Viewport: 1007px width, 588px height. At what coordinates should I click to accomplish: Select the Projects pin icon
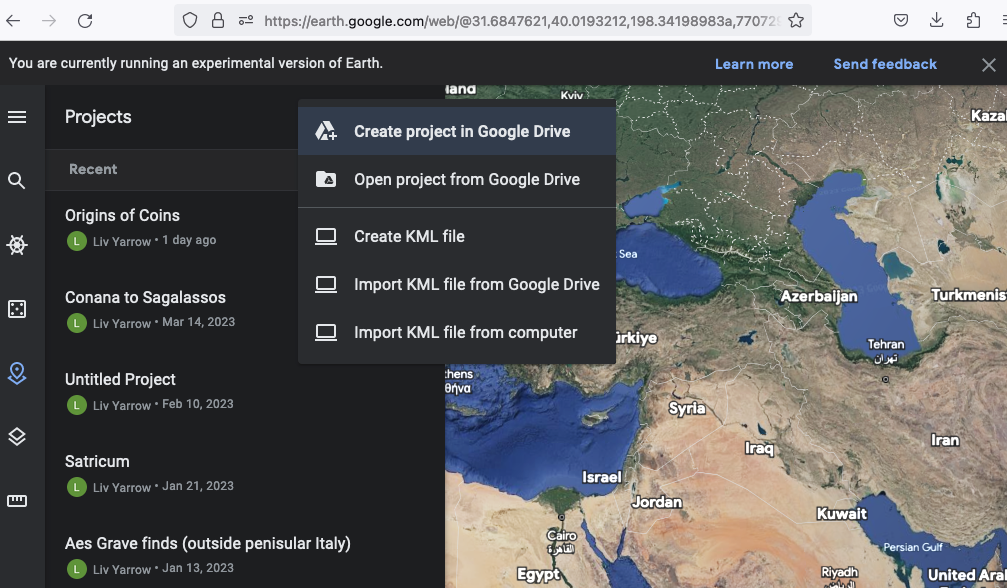pyautogui.click(x=17, y=373)
